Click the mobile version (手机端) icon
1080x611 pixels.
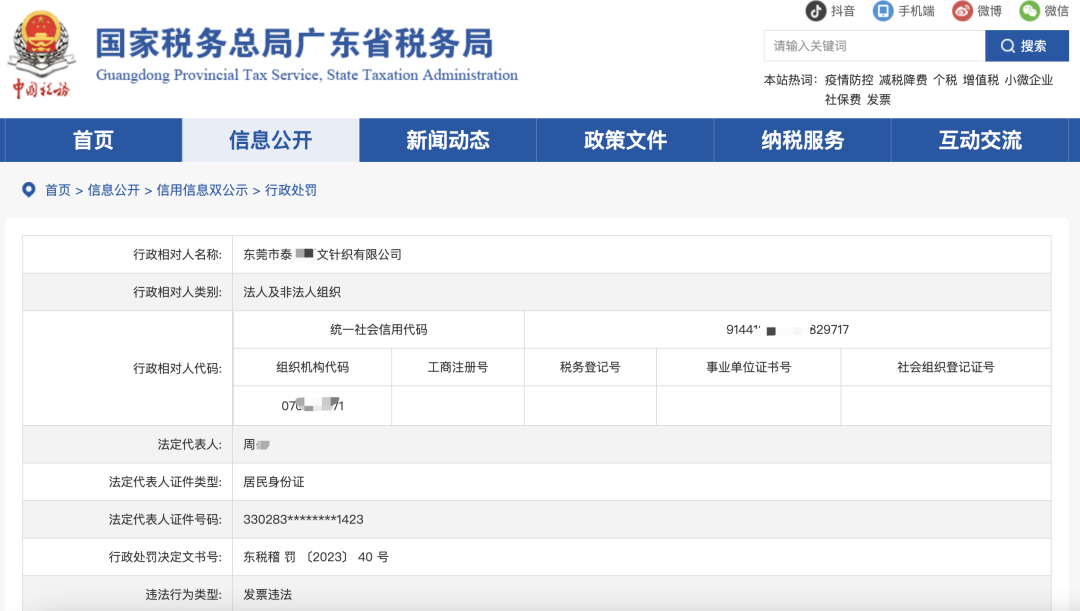pos(882,11)
